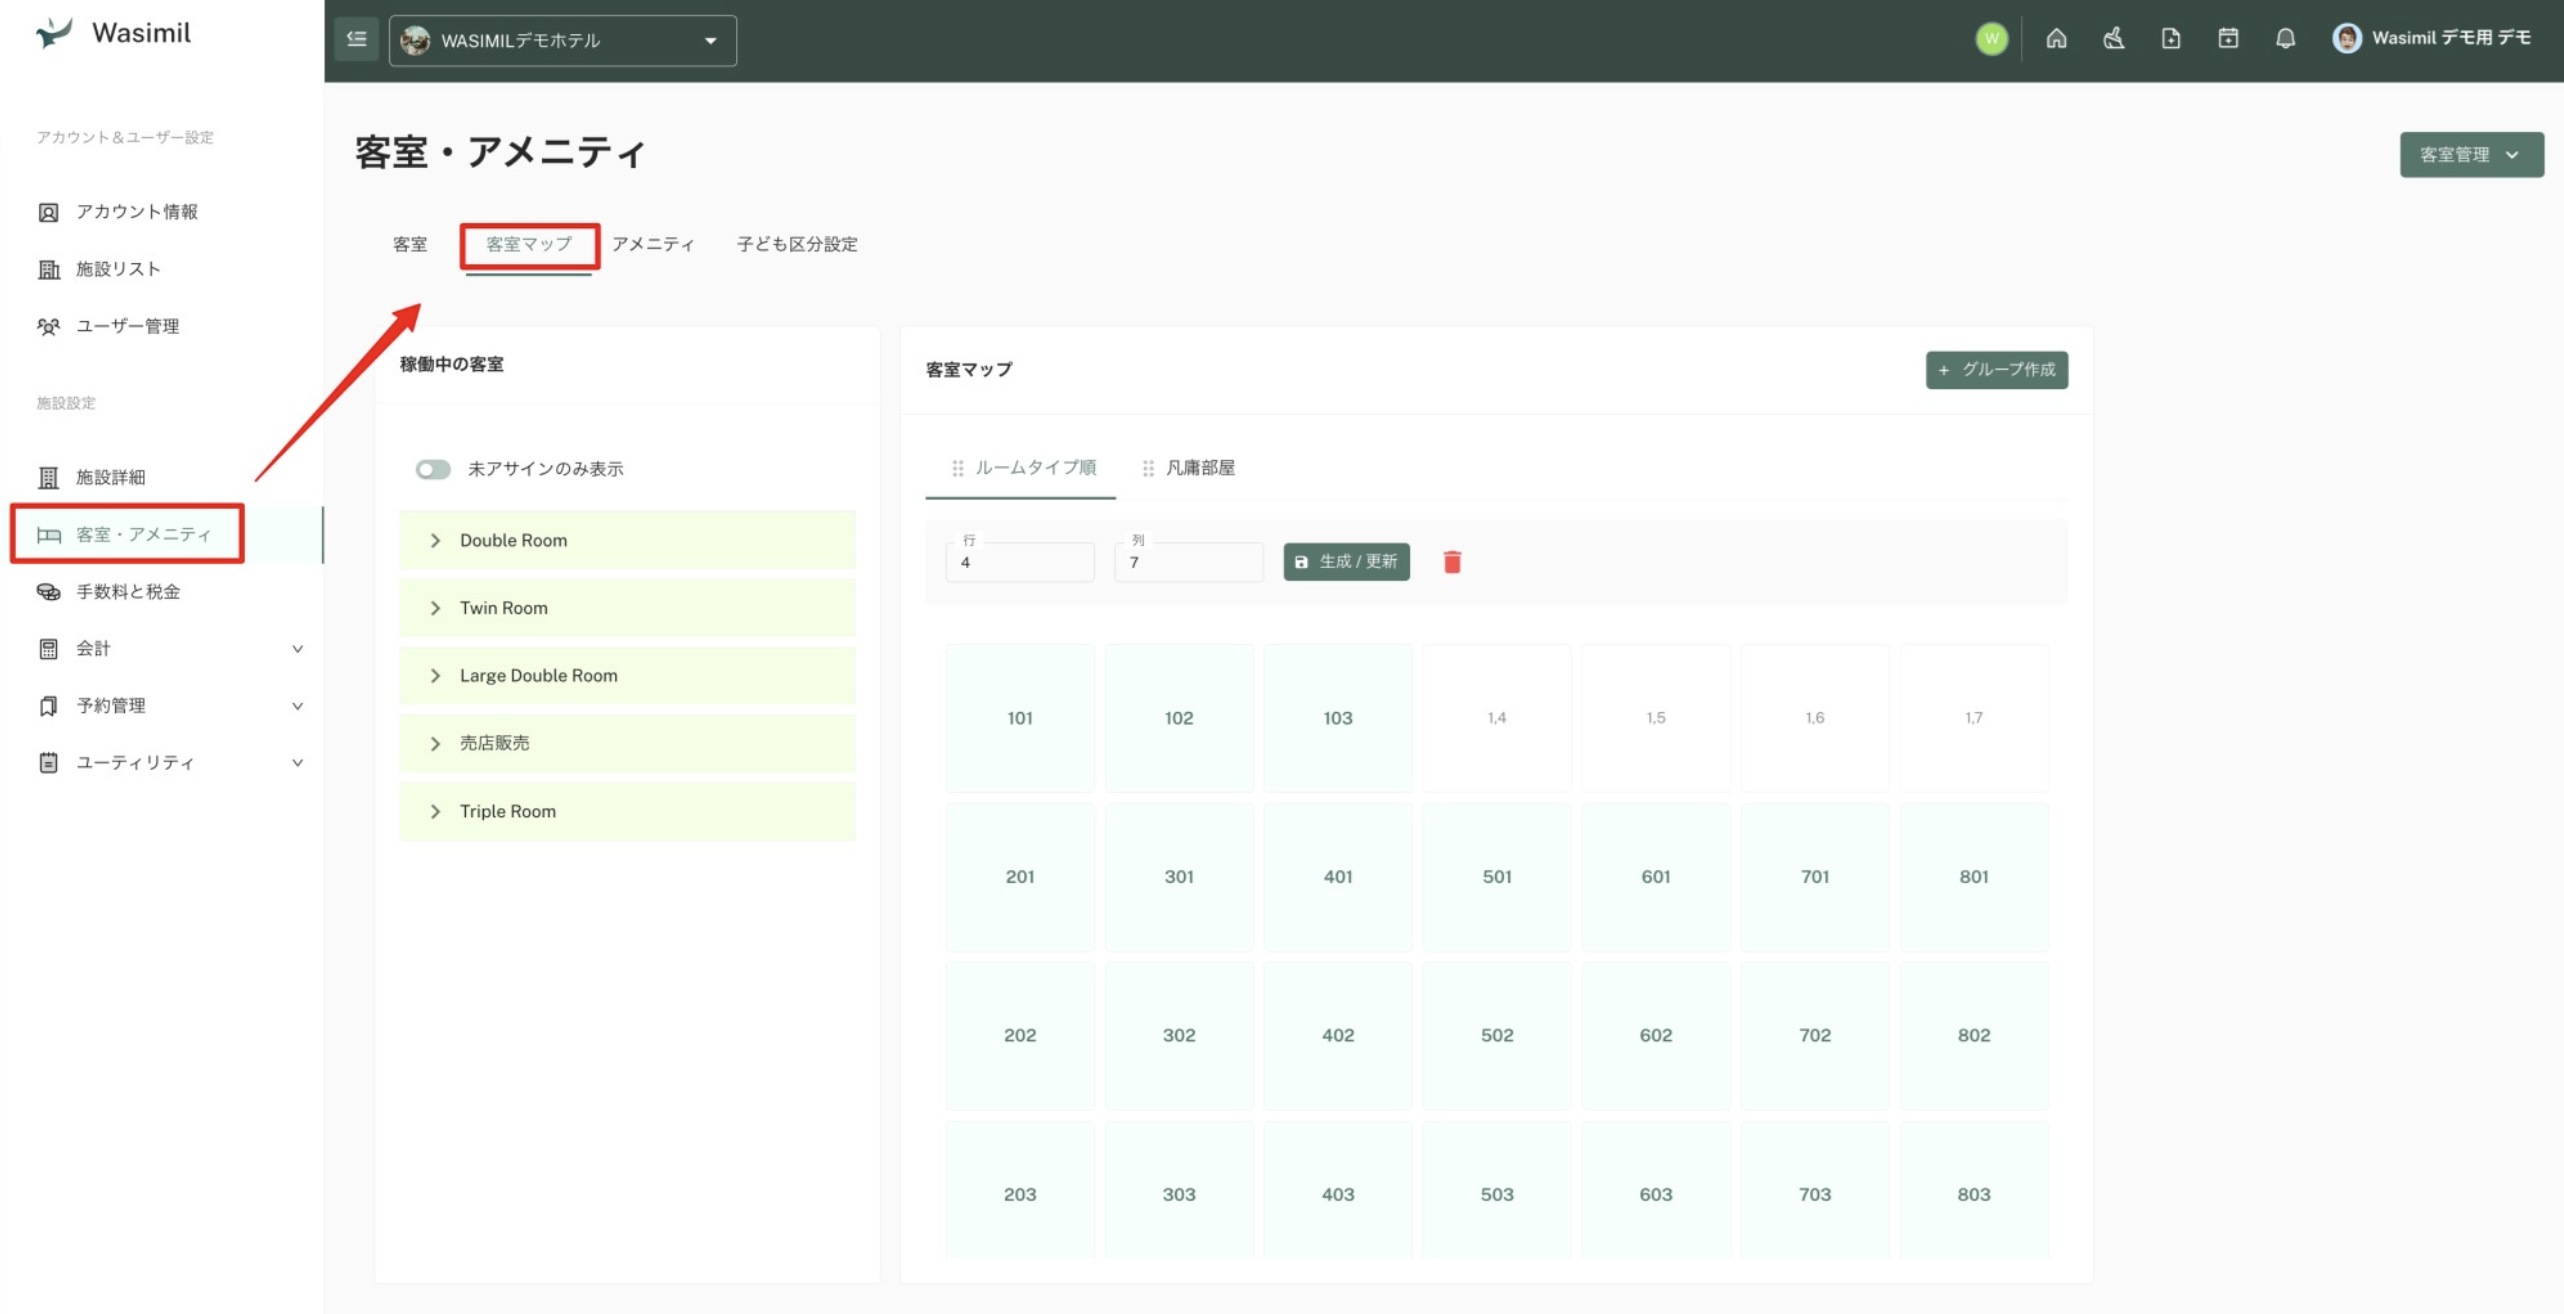Image resolution: width=2564 pixels, height=1314 pixels.
Task: Open the housekeeping broom icon
Action: tap(2113, 39)
